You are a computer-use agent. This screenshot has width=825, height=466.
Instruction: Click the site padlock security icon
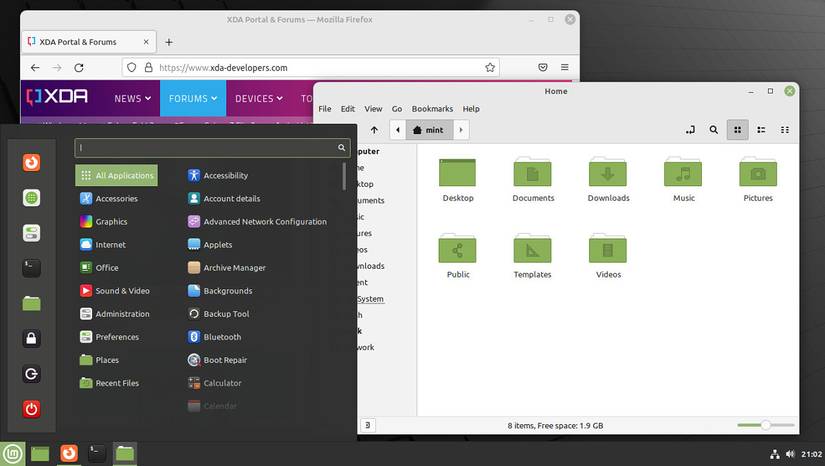click(149, 67)
